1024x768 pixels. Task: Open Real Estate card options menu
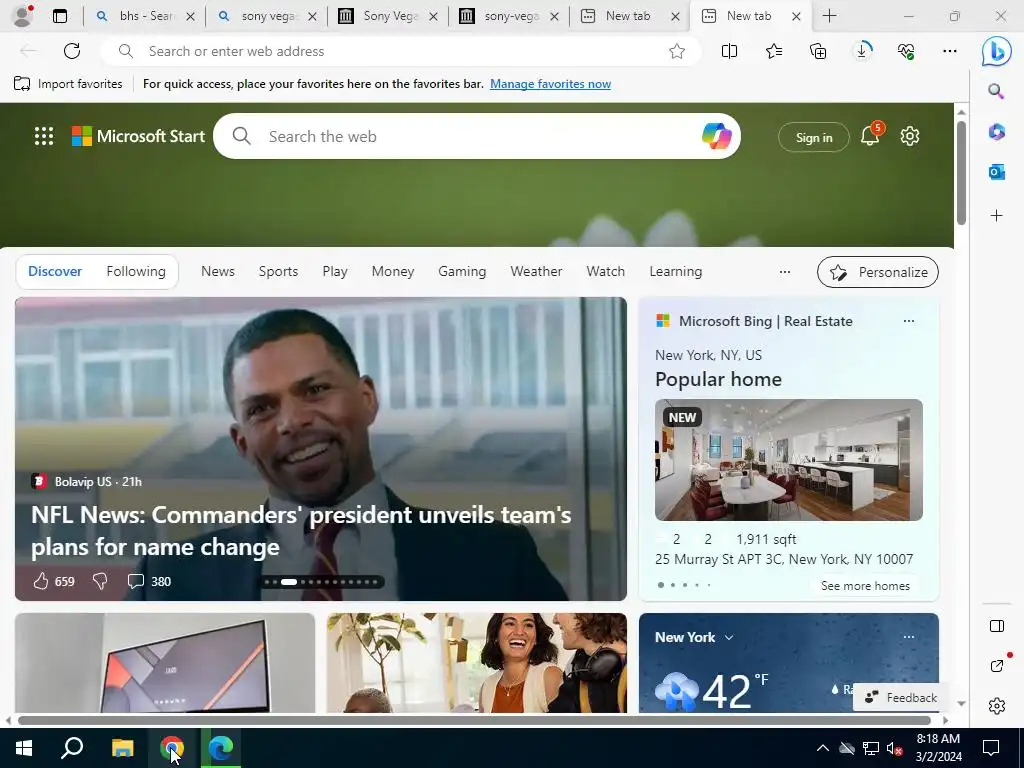click(x=908, y=321)
